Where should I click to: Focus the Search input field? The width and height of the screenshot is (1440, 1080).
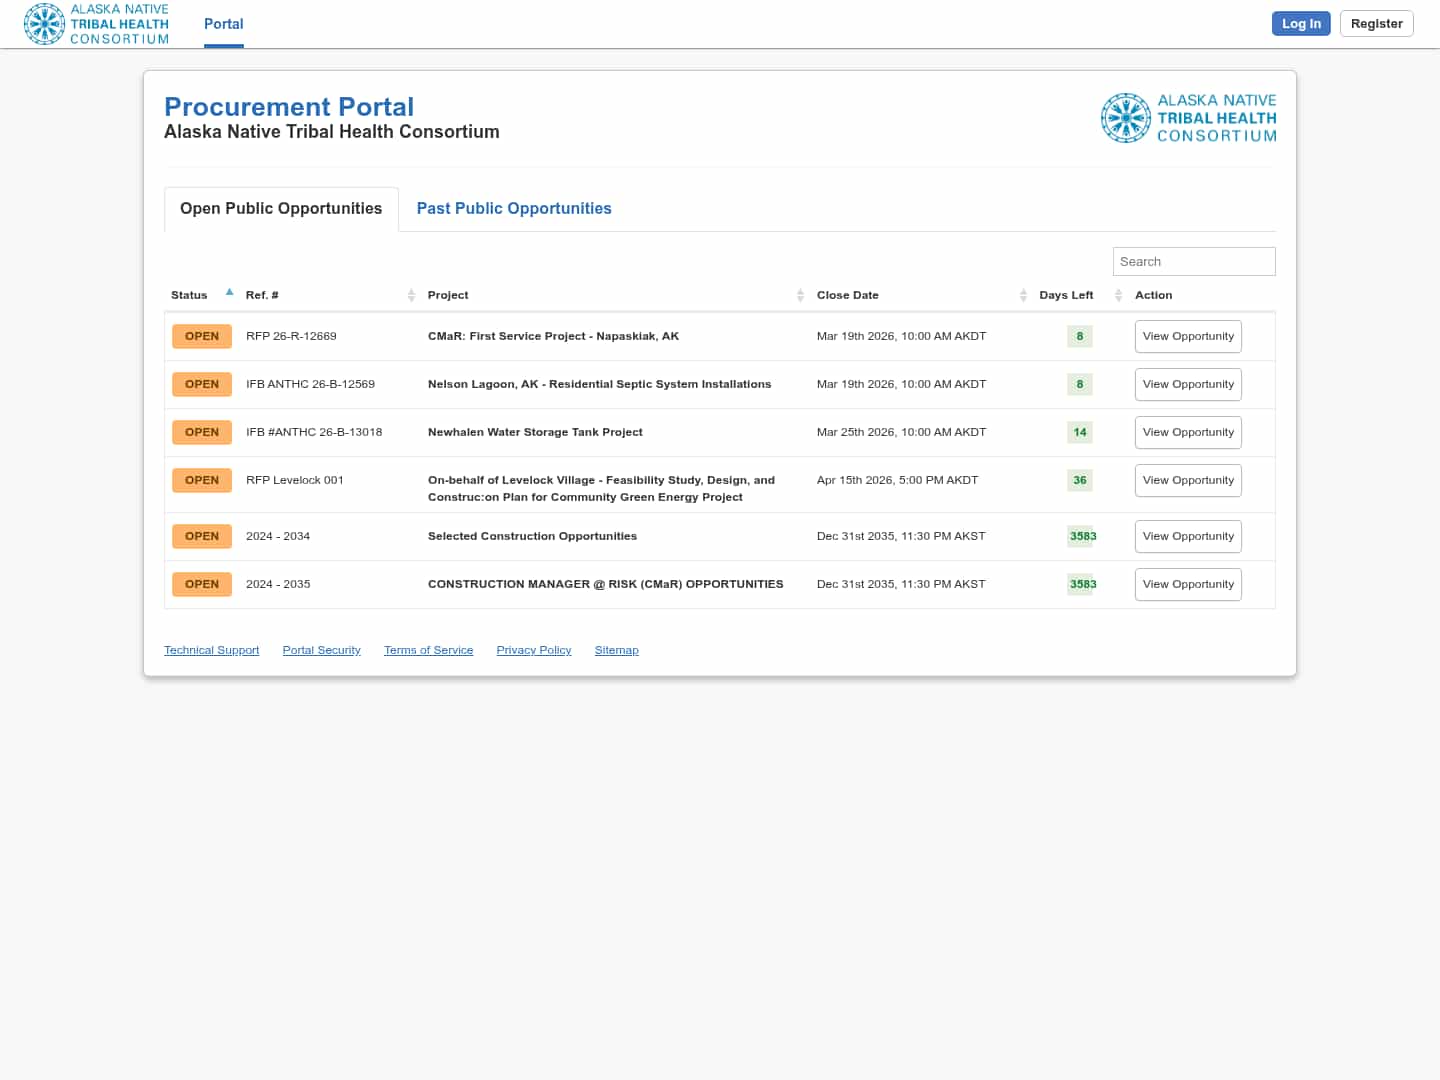[x=1194, y=261]
